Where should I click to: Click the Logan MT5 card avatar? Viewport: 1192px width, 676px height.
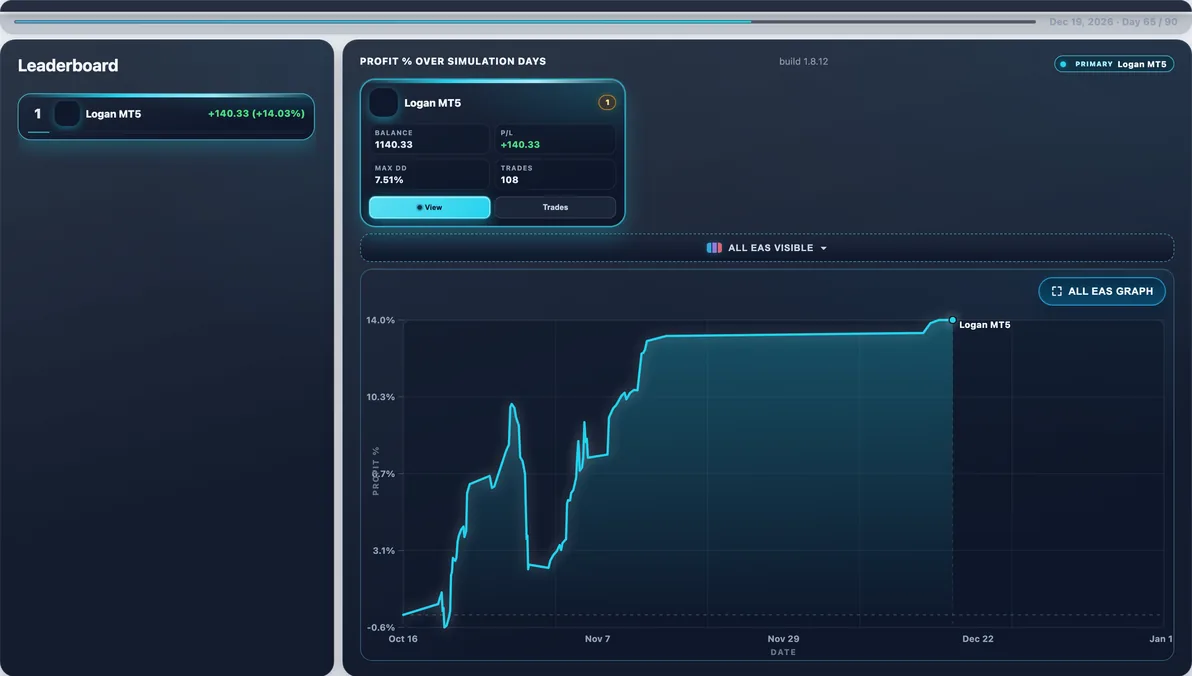(383, 103)
